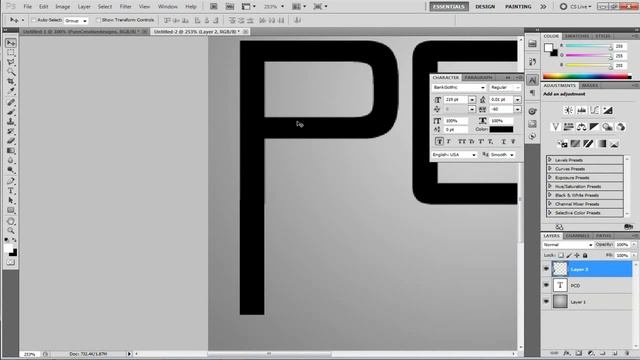The image size is (640, 360).
Task: Select the Move tool in the toolbox
Action: (x=11, y=43)
